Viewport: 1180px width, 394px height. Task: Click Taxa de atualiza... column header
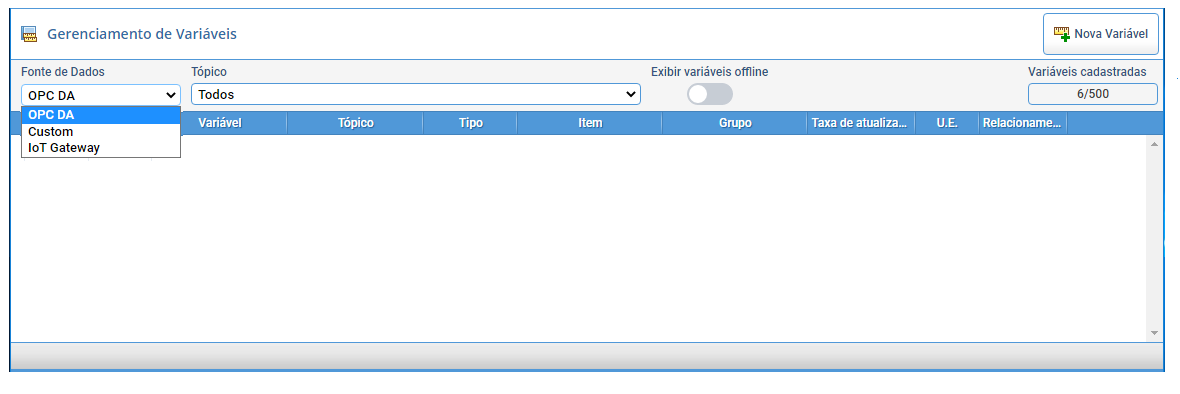(861, 123)
